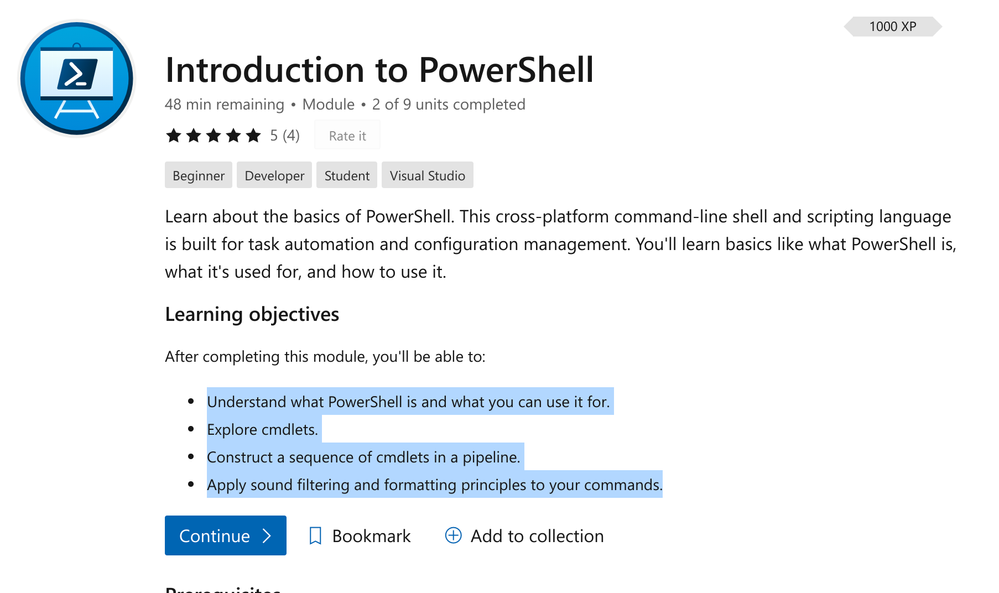Click the chevron arrow in Continue button
The width and height of the screenshot is (999, 593).
click(x=267, y=536)
